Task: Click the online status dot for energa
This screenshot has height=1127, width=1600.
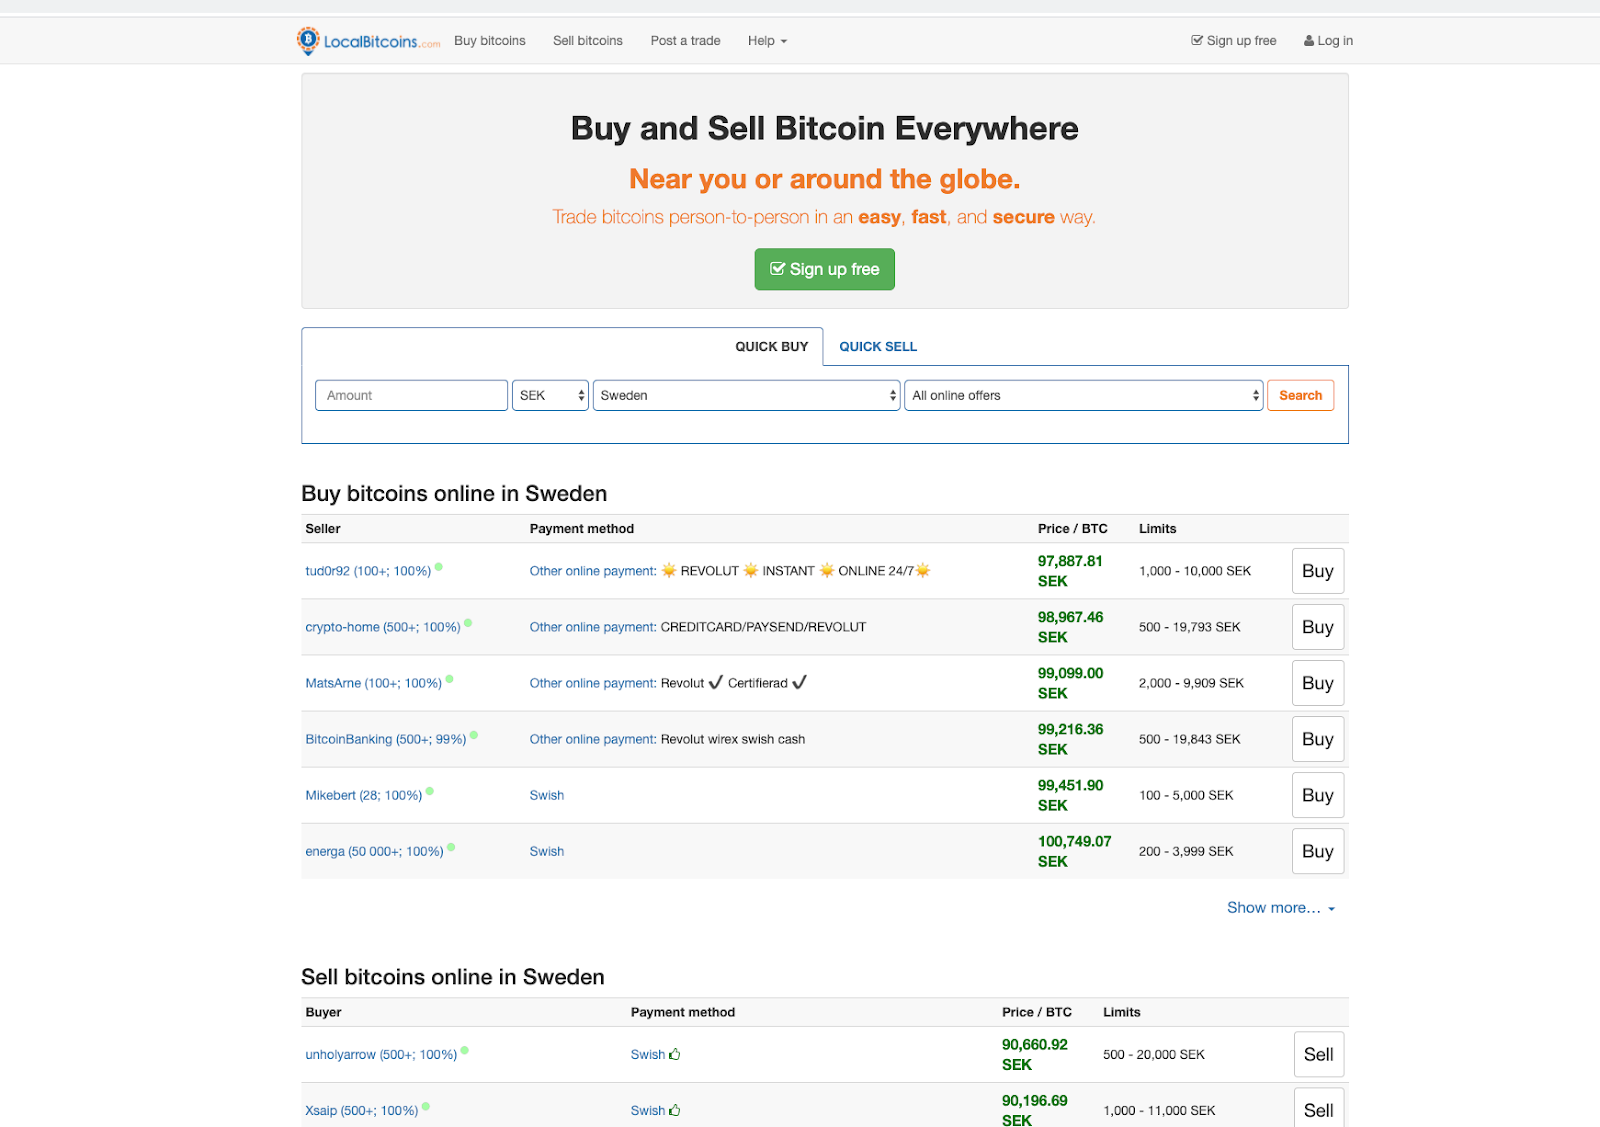Action: point(451,847)
